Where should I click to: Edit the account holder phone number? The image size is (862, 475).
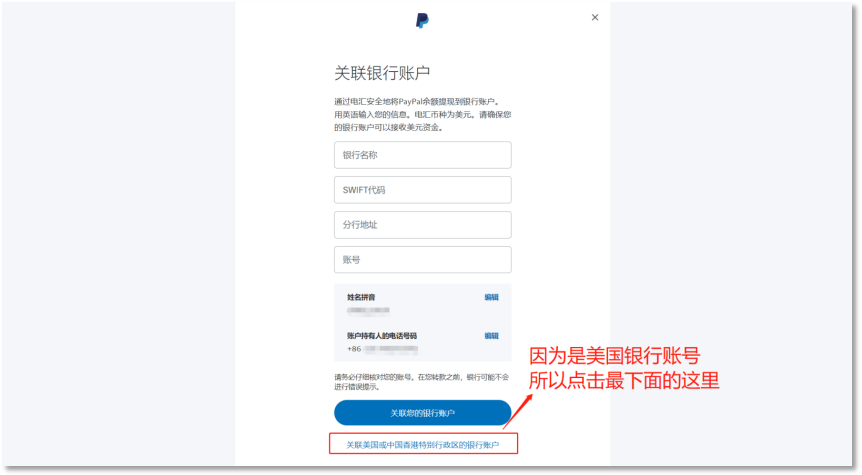[x=491, y=336]
